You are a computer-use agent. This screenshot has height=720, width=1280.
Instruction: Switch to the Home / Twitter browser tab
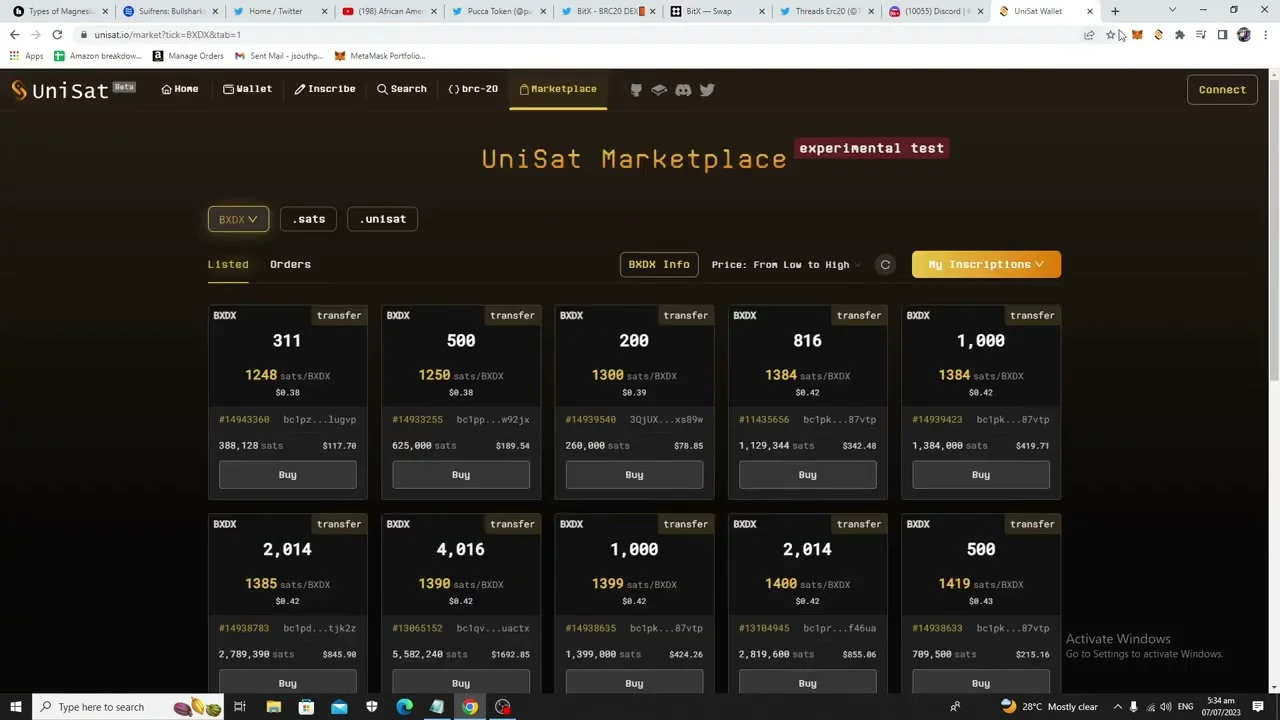pyautogui.click(x=275, y=11)
